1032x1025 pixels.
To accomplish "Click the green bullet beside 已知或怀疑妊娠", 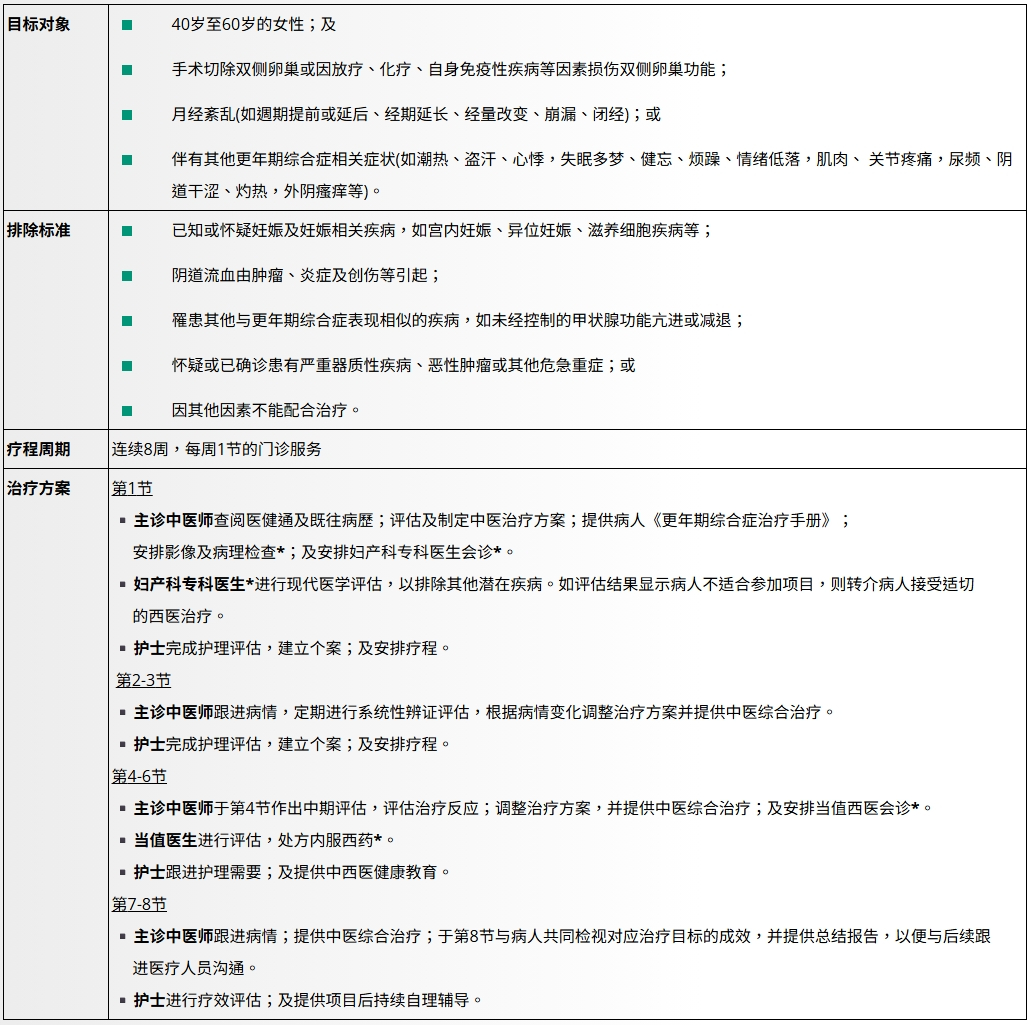I will pyautogui.click(x=127, y=231).
